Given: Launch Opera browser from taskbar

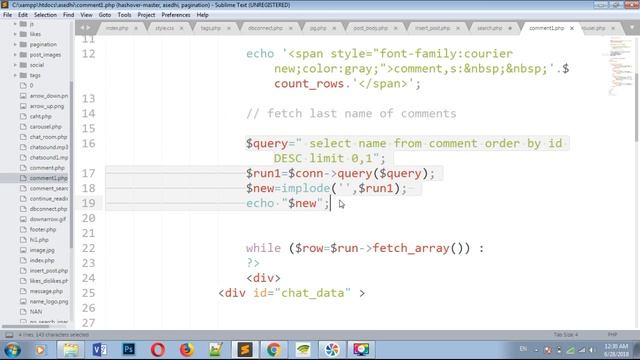Looking at the screenshot, I should [158, 350].
